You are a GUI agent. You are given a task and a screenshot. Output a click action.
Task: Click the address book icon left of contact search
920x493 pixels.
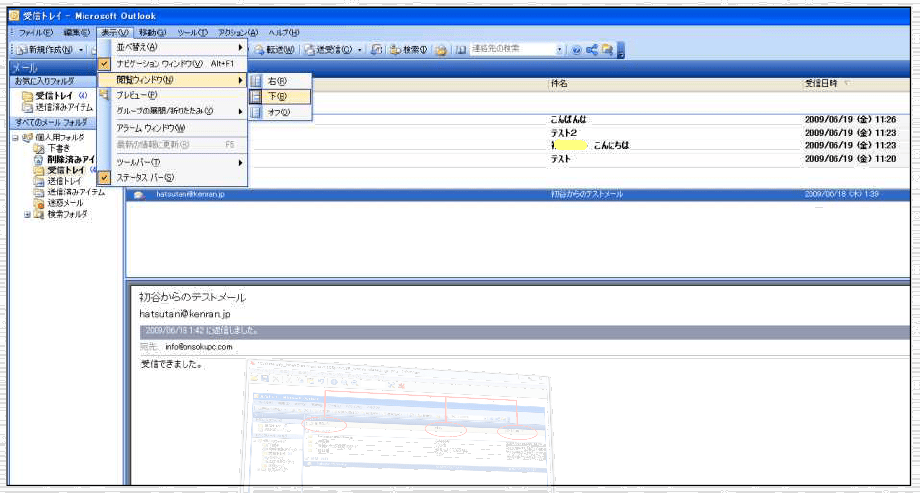tap(461, 50)
